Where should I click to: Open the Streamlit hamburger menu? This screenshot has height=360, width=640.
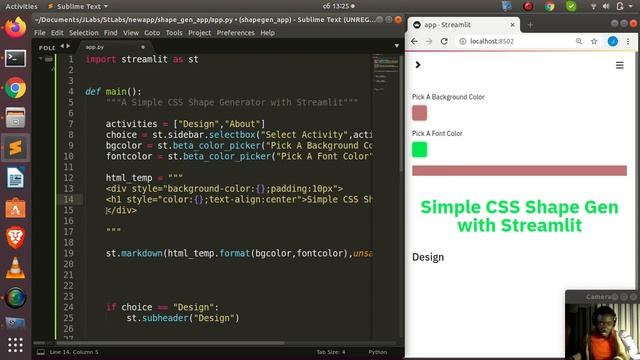tap(620, 65)
